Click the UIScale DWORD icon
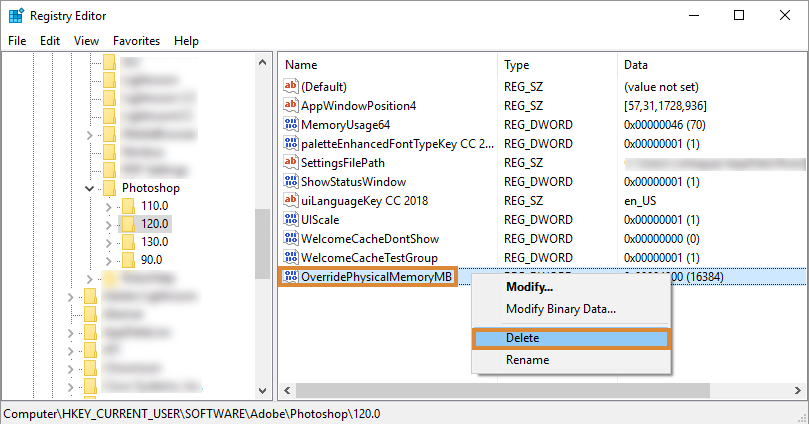Image resolution: width=809 pixels, height=424 pixels. pos(292,220)
